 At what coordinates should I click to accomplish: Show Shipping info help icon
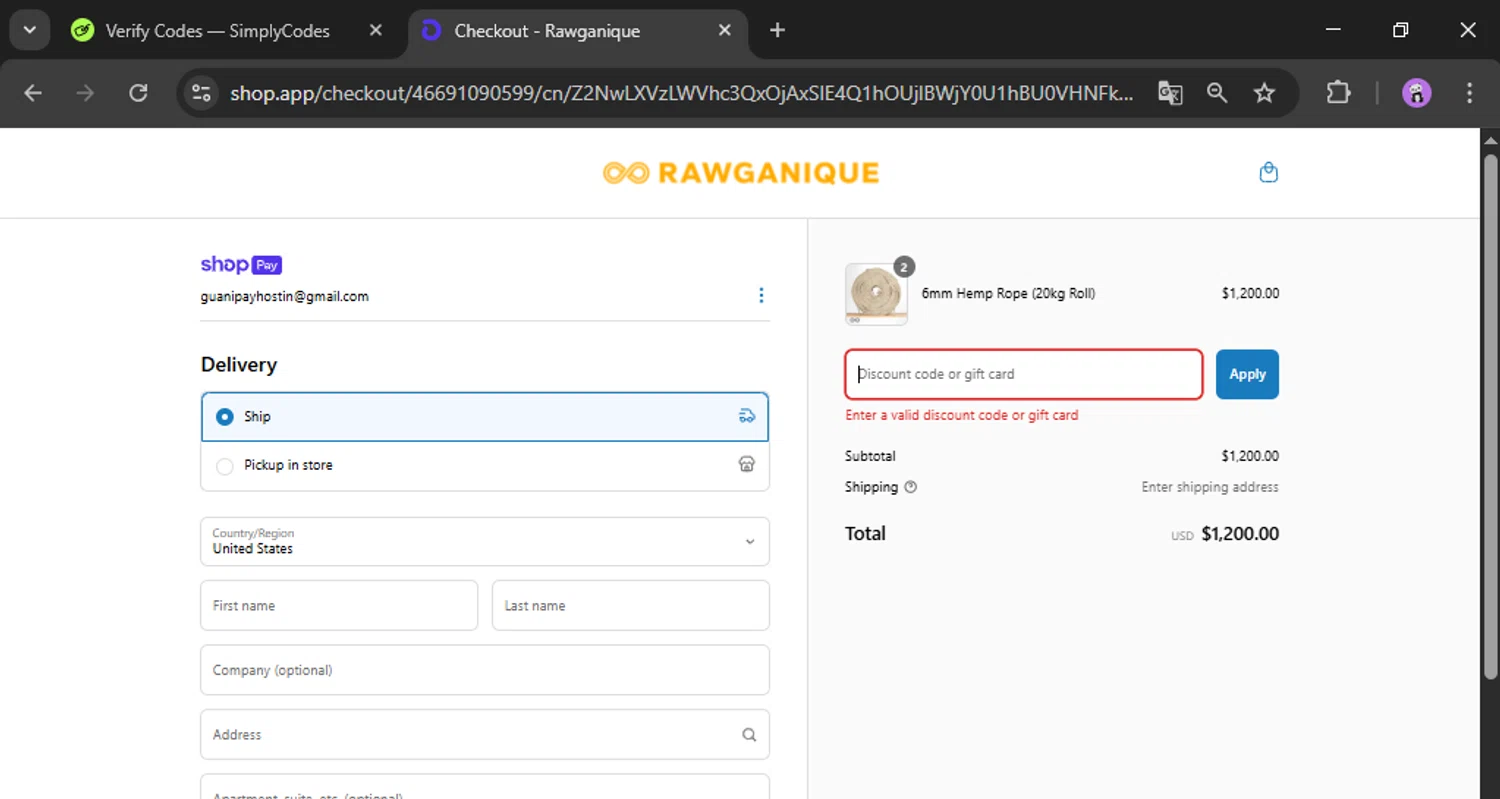[910, 487]
